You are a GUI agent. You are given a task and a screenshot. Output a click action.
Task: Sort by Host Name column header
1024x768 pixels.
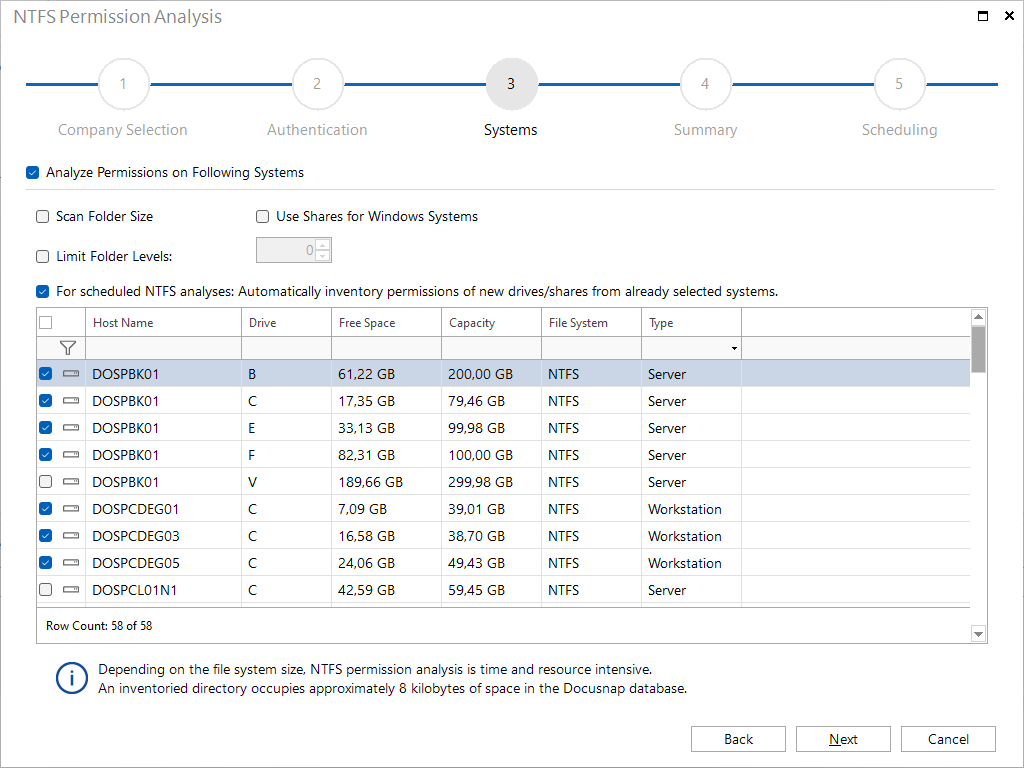tap(163, 323)
